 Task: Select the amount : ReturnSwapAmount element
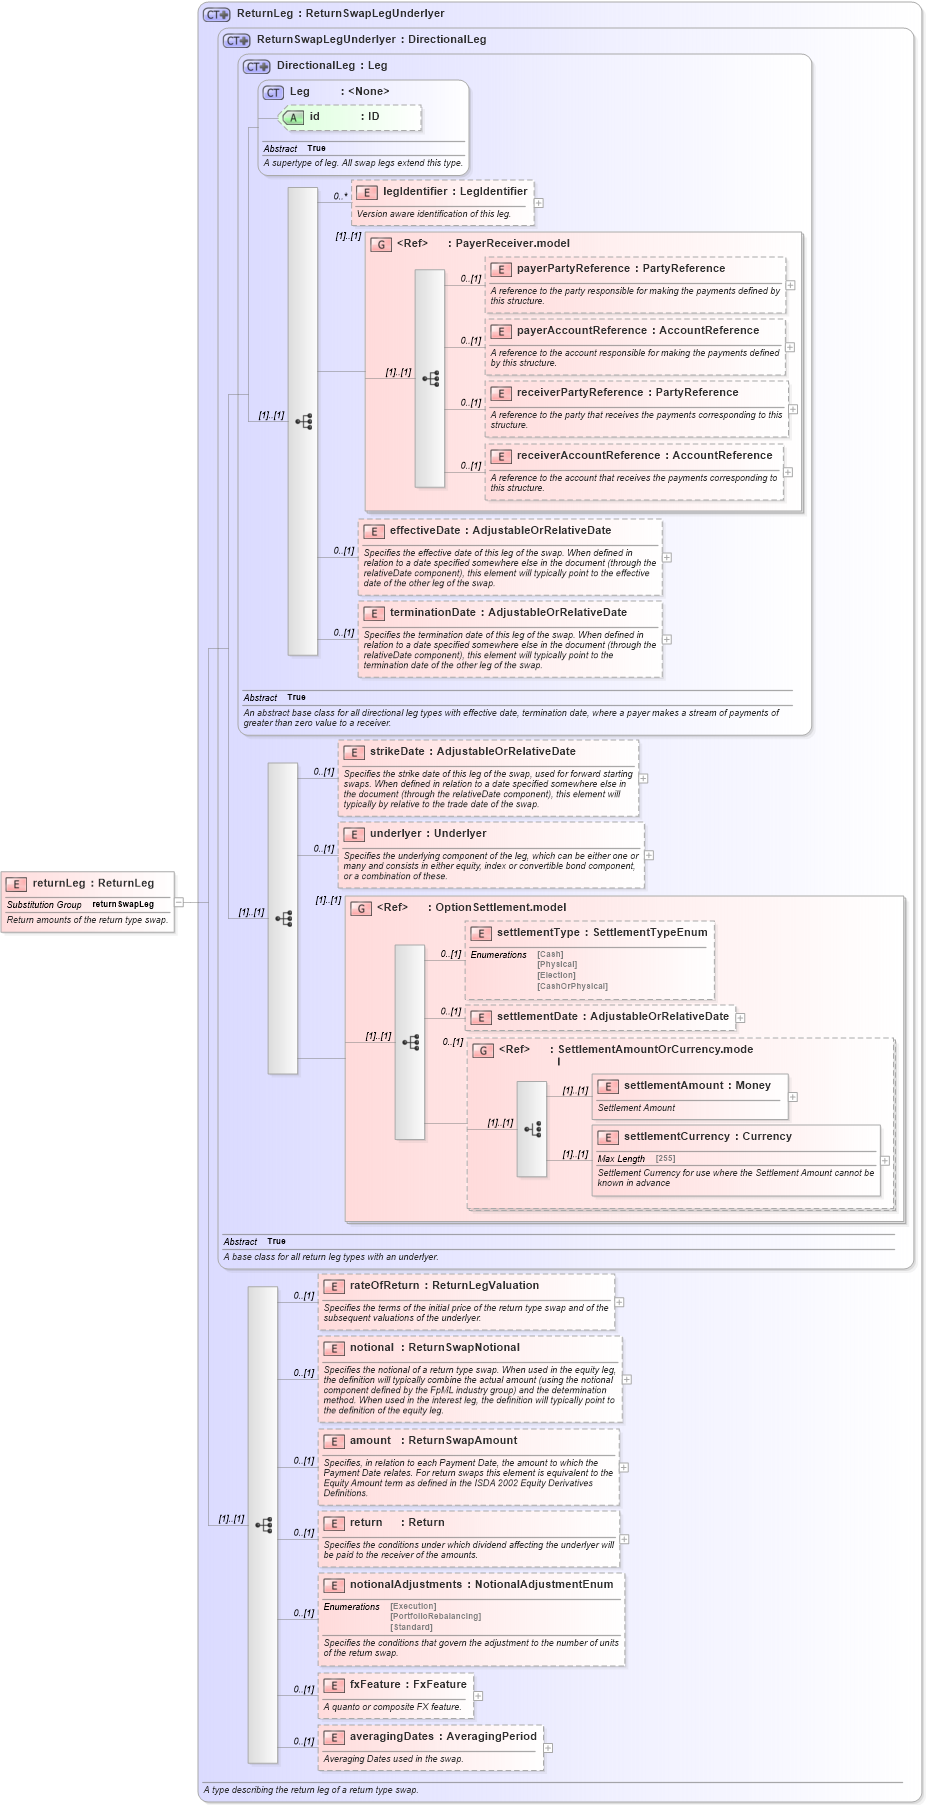(469, 1466)
